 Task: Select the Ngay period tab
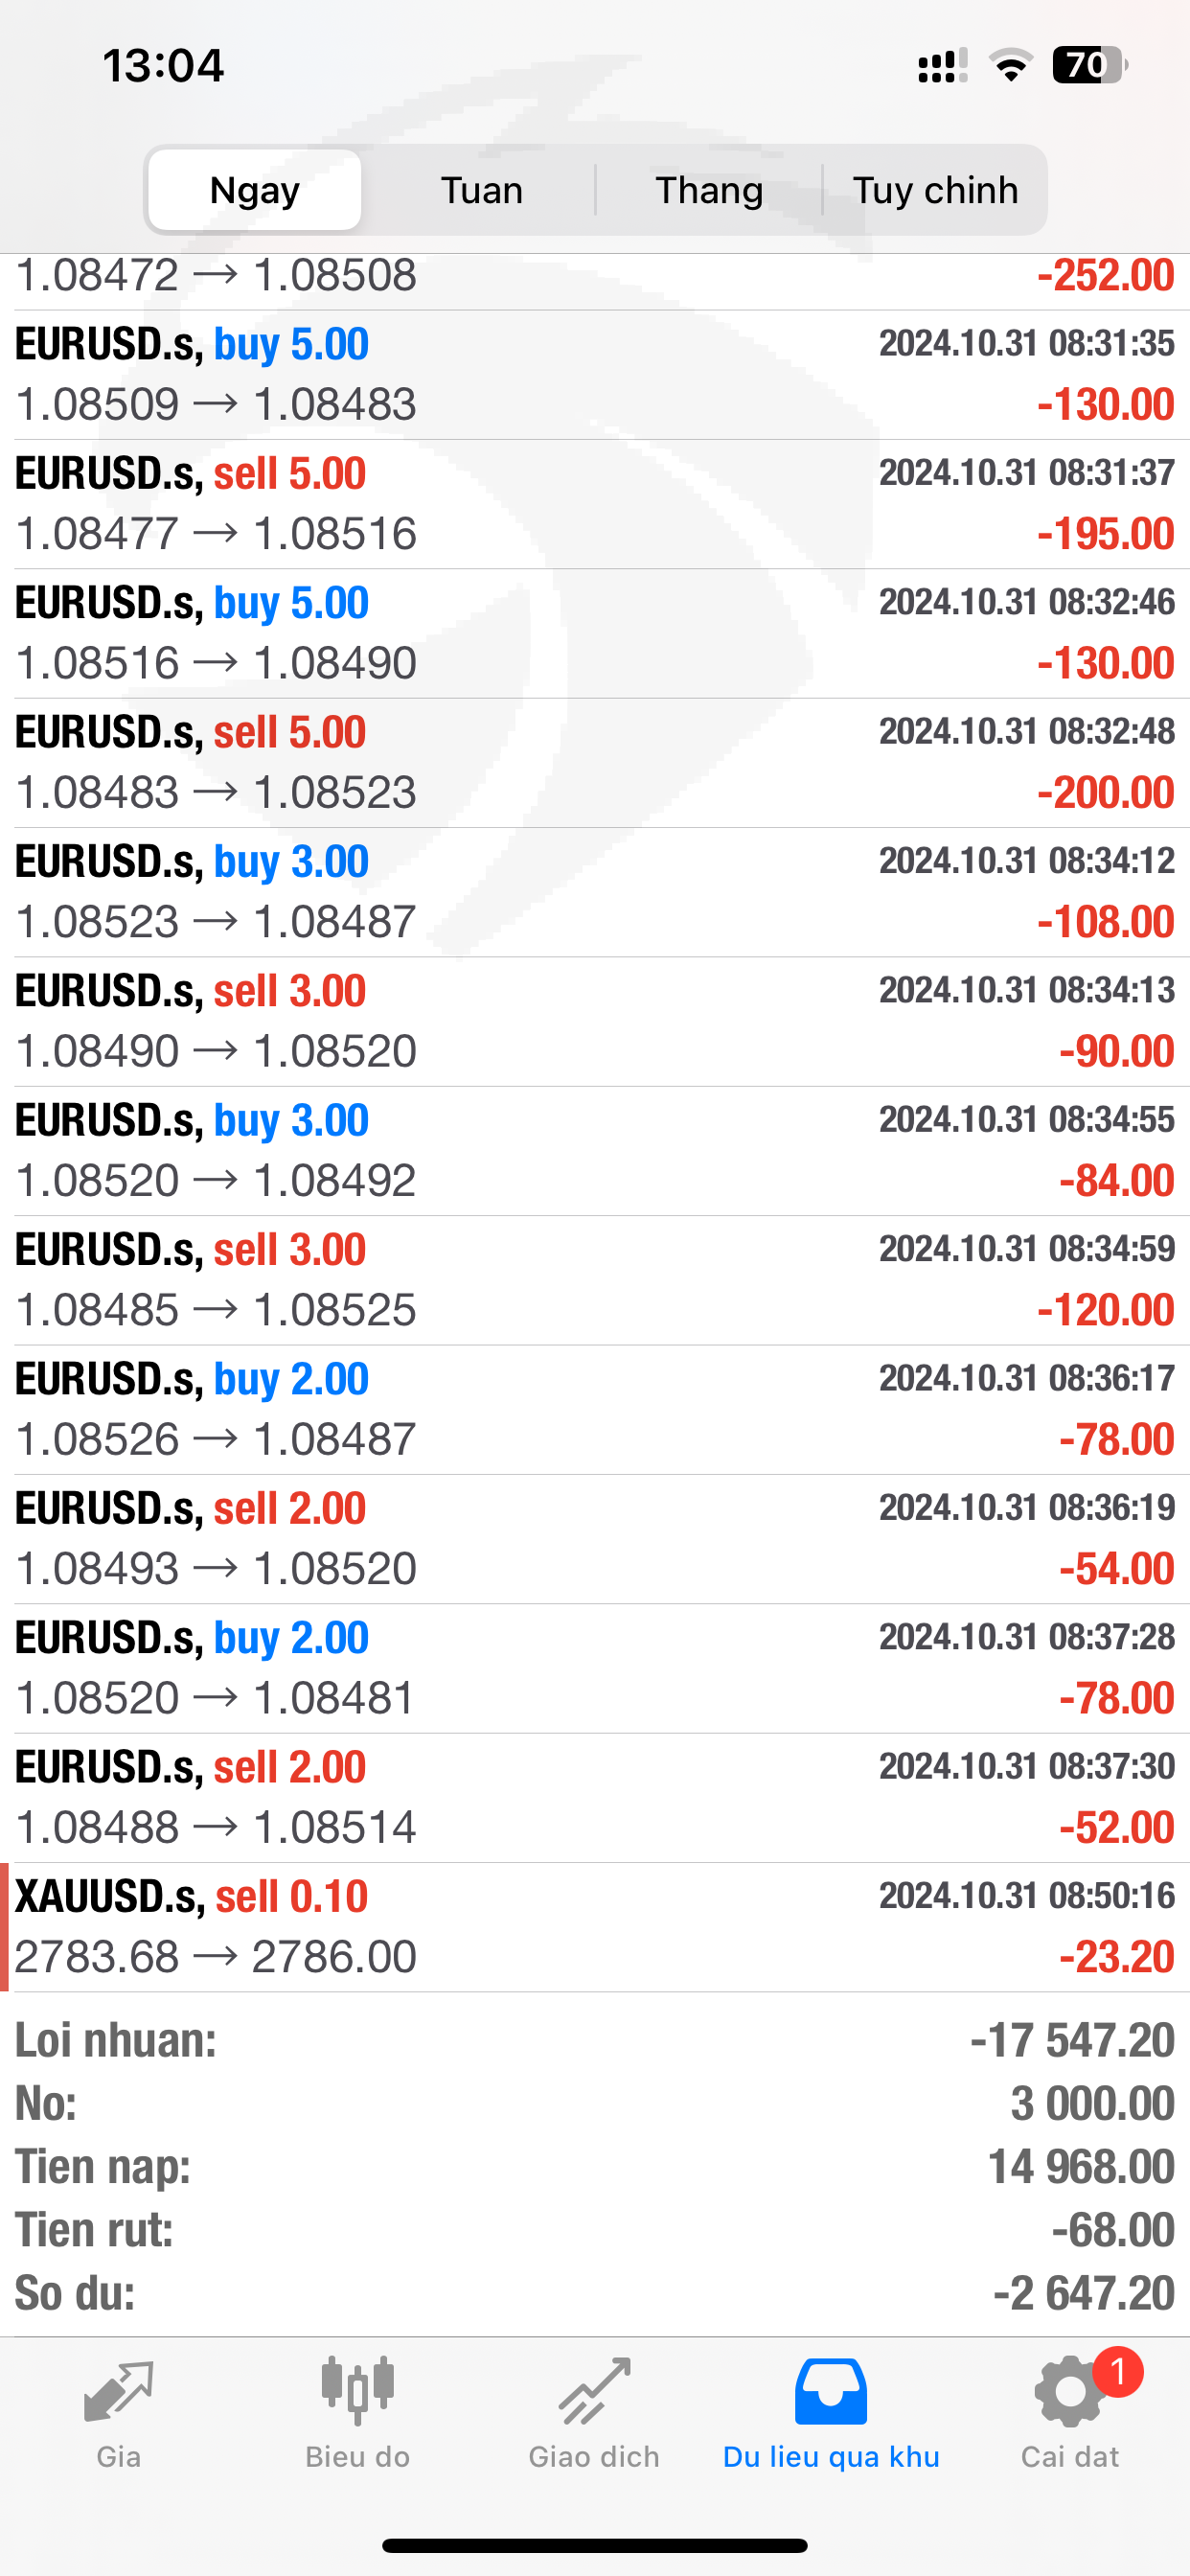pos(255,190)
